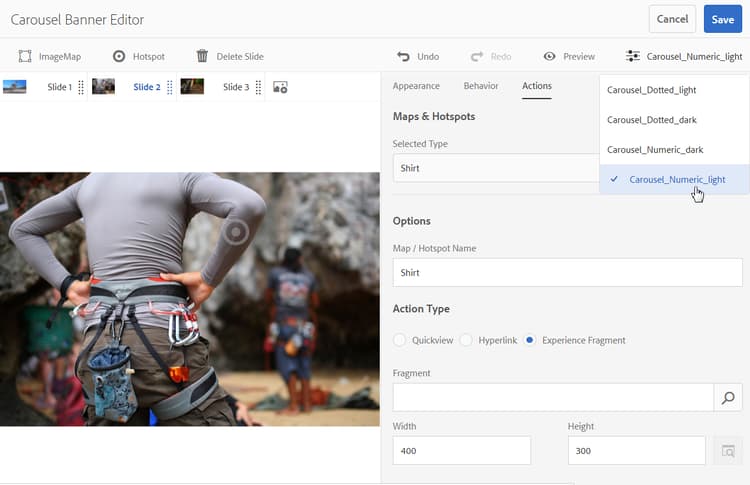
Task: Open the Slide 3 thumbnail
Action: (192, 87)
